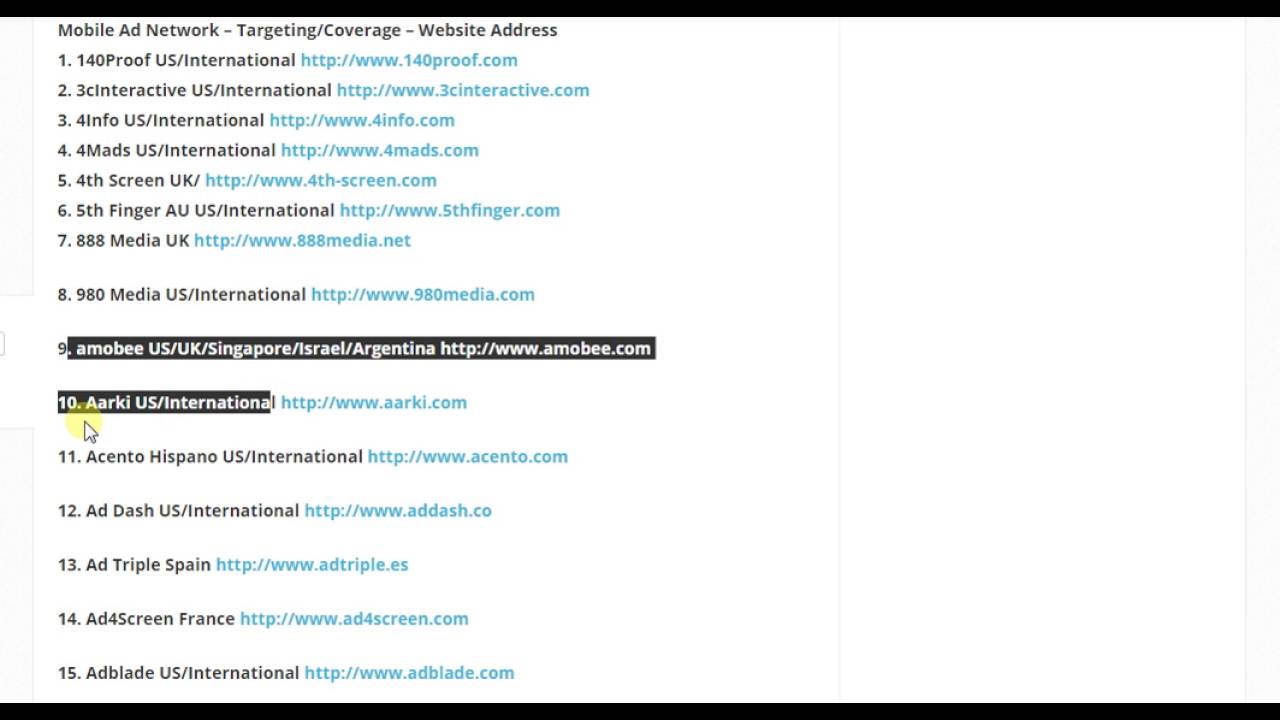
Task: Open the 4th-screen.com link
Action: (321, 180)
